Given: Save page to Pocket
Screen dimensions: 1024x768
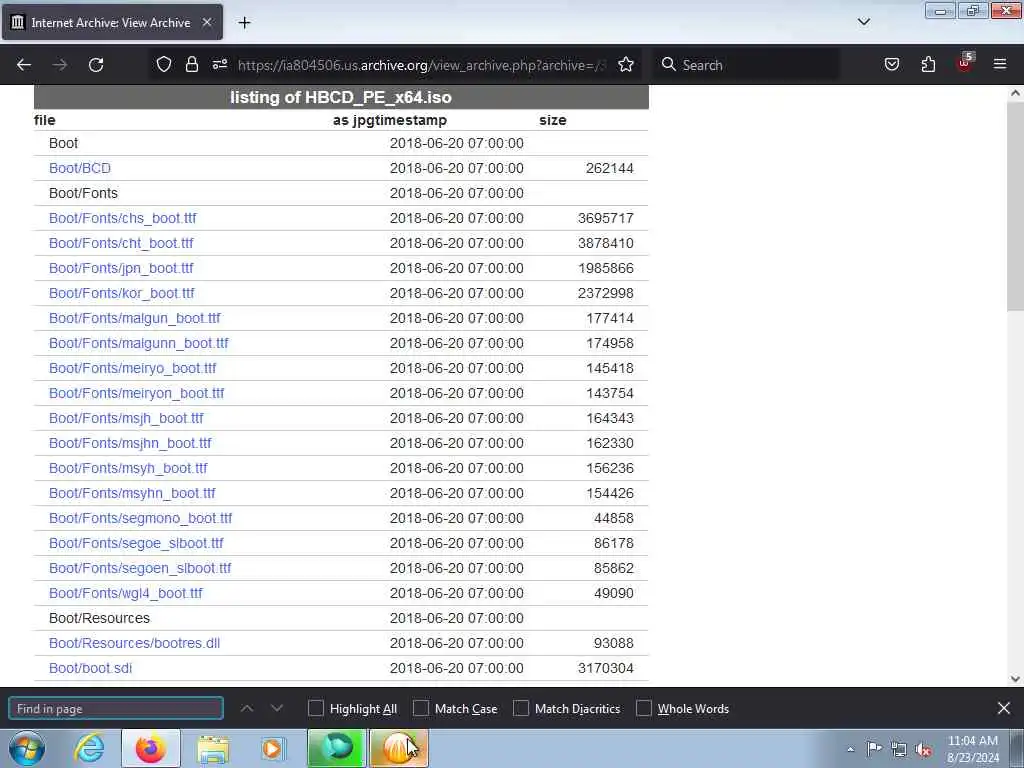Looking at the screenshot, I should click(891, 65).
